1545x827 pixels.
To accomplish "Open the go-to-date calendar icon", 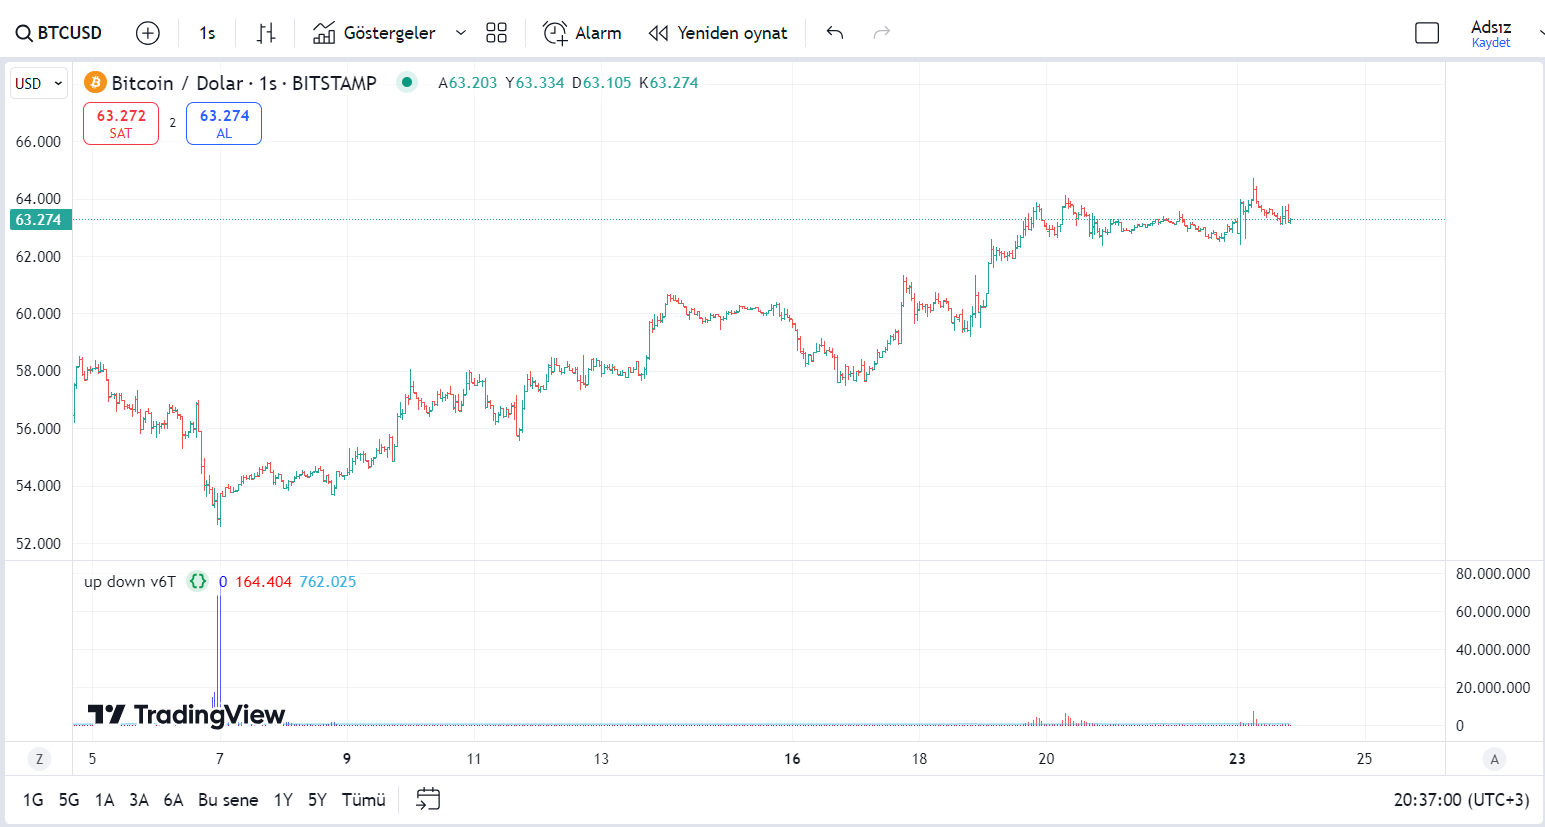I will click(428, 799).
